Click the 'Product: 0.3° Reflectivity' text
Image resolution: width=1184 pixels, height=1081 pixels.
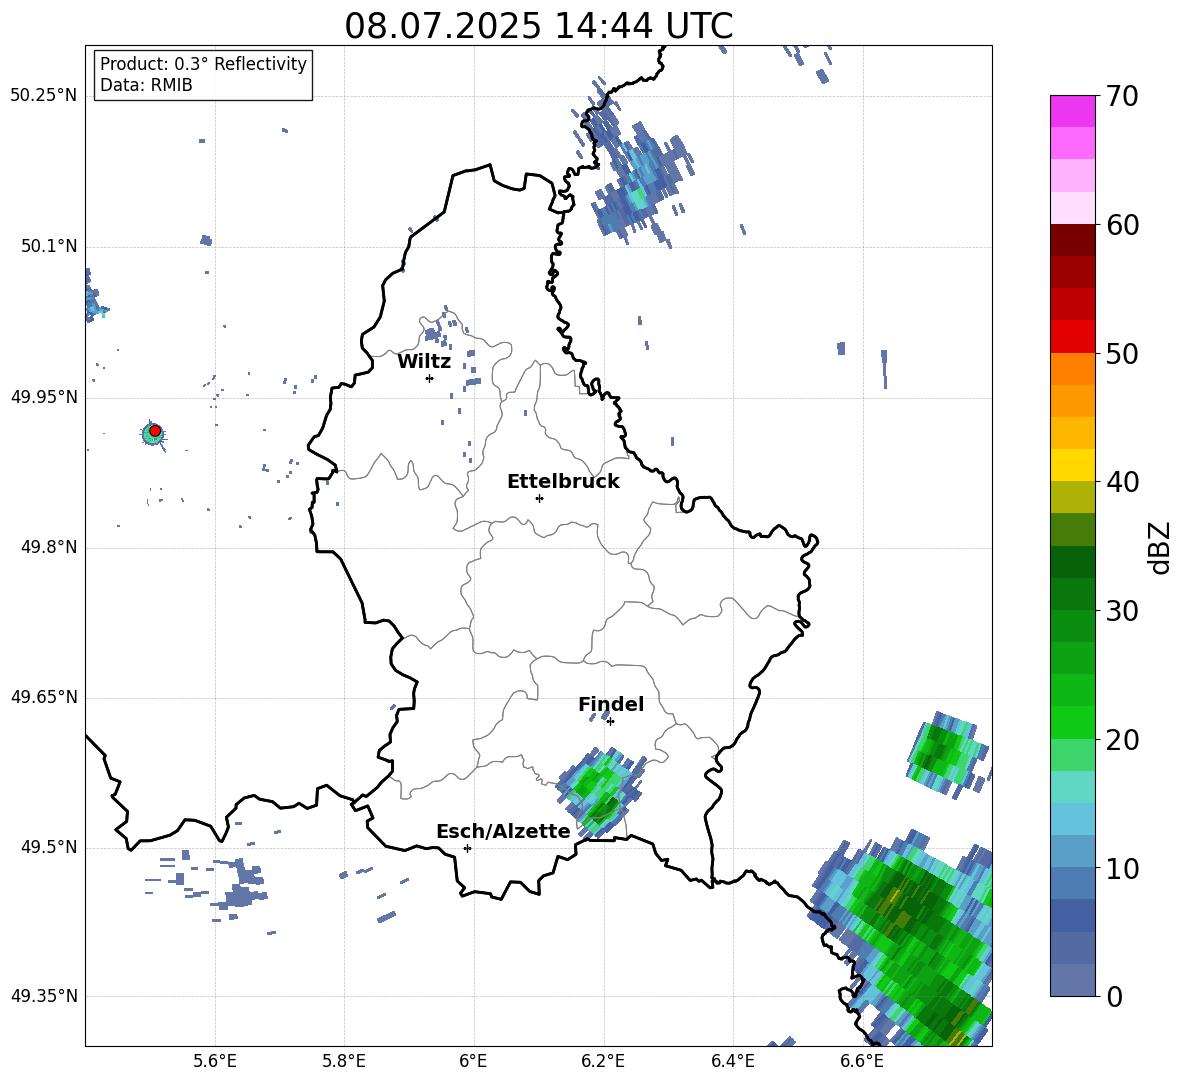tap(203, 64)
